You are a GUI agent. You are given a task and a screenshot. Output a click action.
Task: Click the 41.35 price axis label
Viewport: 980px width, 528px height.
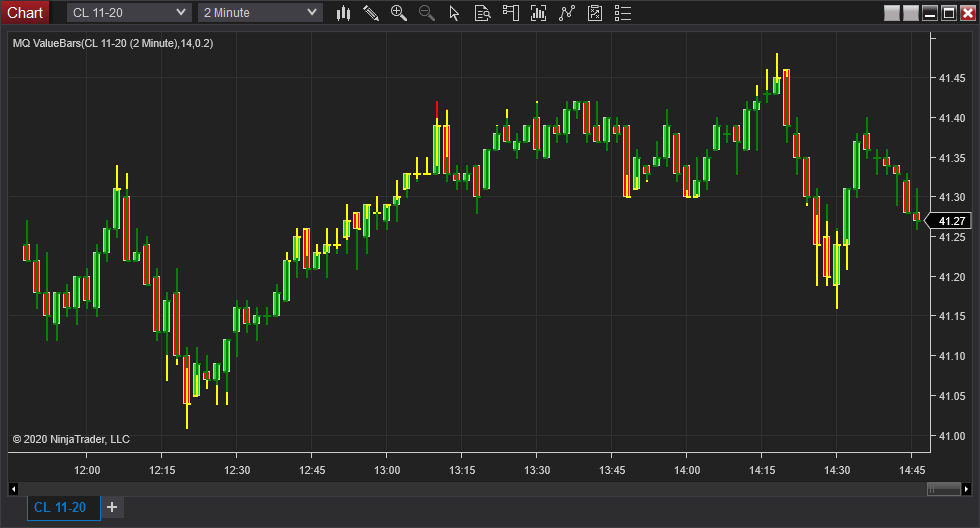pyautogui.click(x=952, y=158)
